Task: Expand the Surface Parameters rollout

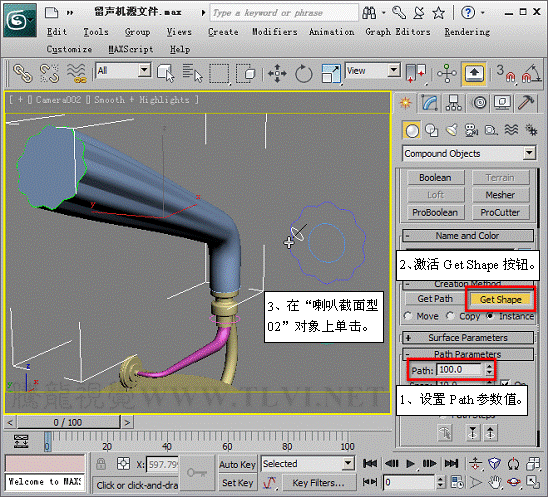Action: pyautogui.click(x=468, y=338)
